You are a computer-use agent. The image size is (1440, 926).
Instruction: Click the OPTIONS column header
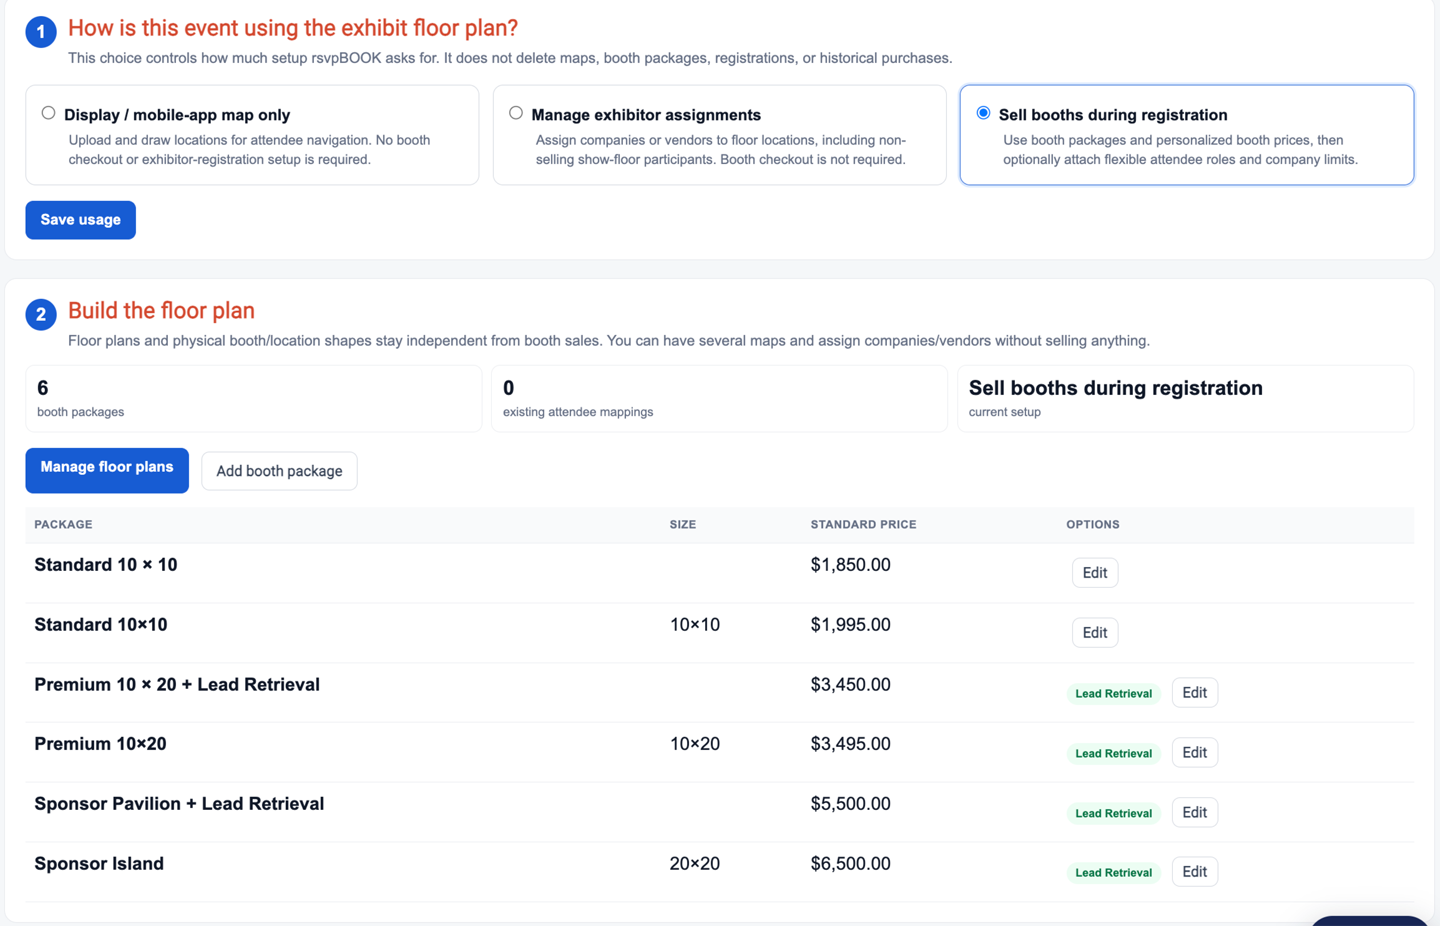[x=1093, y=524]
